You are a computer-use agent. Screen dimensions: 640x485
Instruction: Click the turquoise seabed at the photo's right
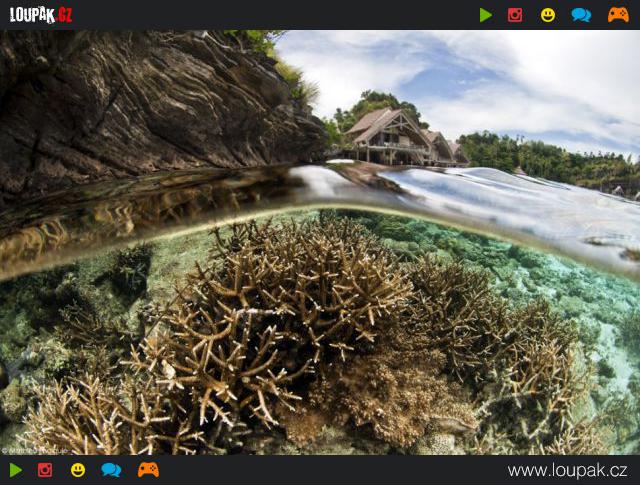[x=600, y=310]
